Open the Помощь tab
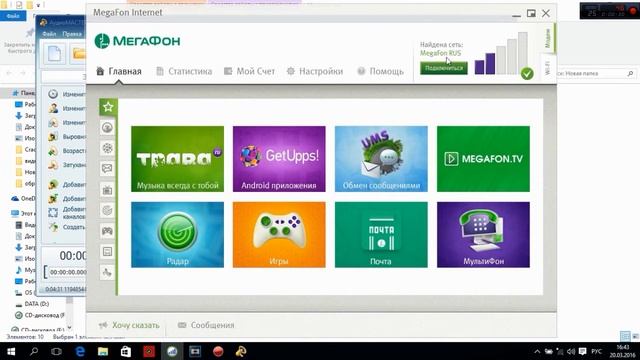The width and height of the screenshot is (640, 360). [380, 71]
